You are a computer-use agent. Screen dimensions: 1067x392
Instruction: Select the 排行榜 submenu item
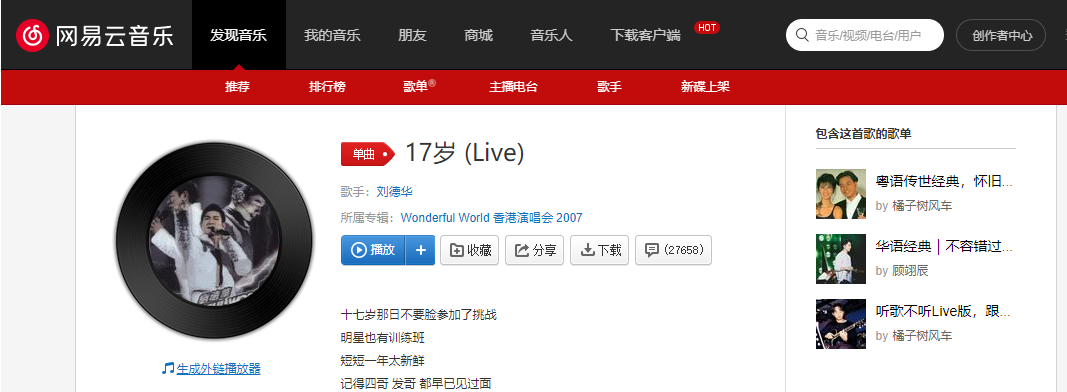(x=327, y=86)
